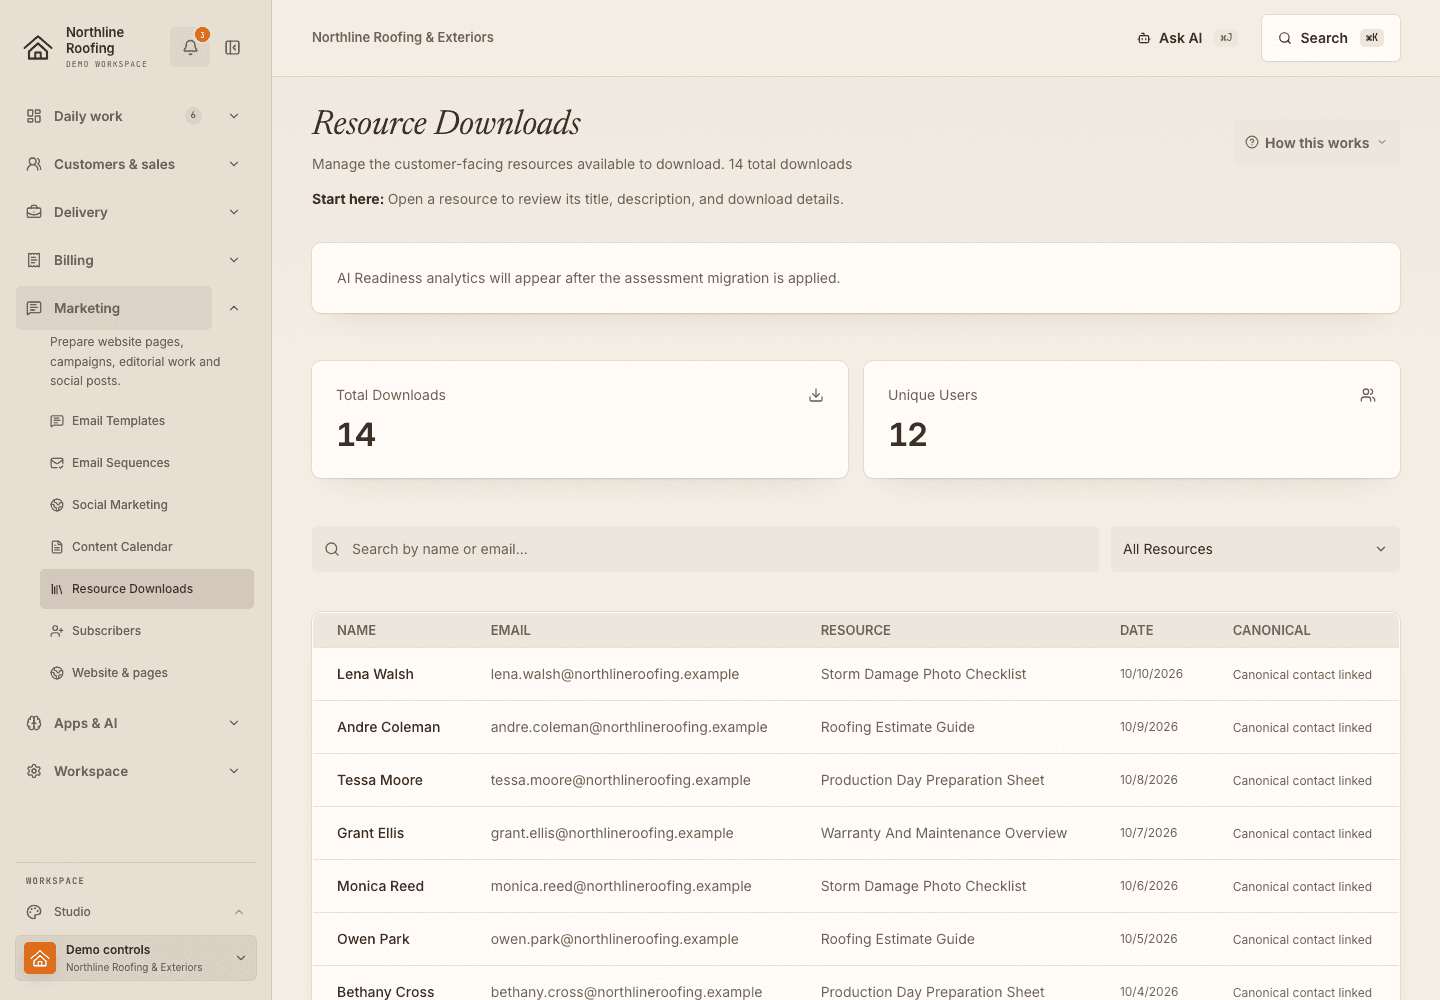Viewport: 1440px width, 1000px height.
Task: Click Warranty And Maintenance Overview resource
Action: (944, 833)
